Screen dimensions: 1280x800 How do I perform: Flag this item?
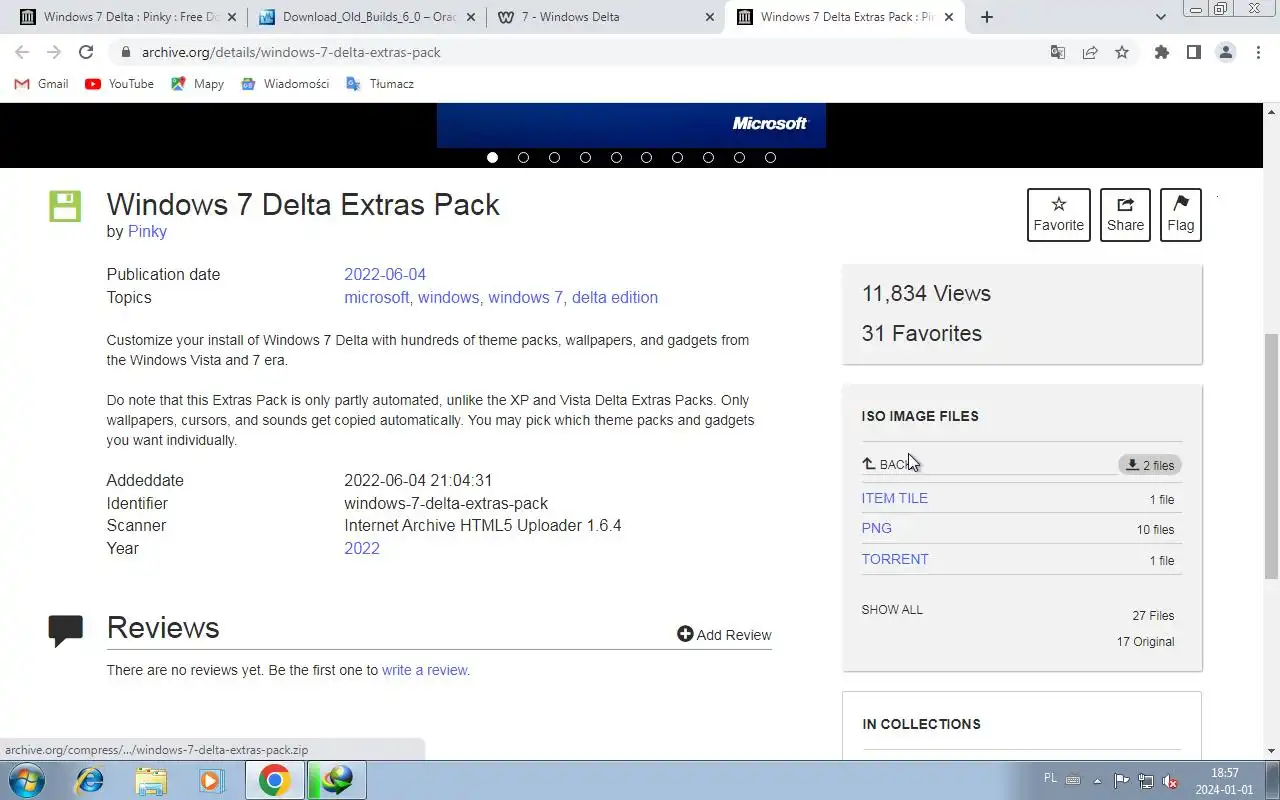click(x=1180, y=215)
